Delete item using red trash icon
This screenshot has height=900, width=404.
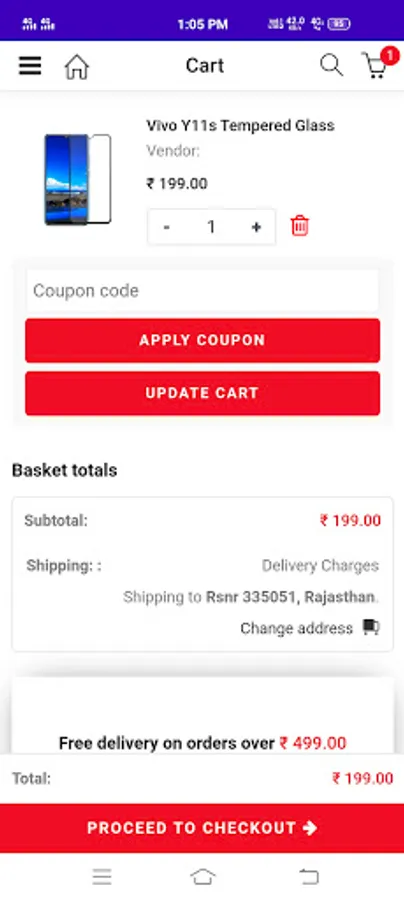coord(300,226)
